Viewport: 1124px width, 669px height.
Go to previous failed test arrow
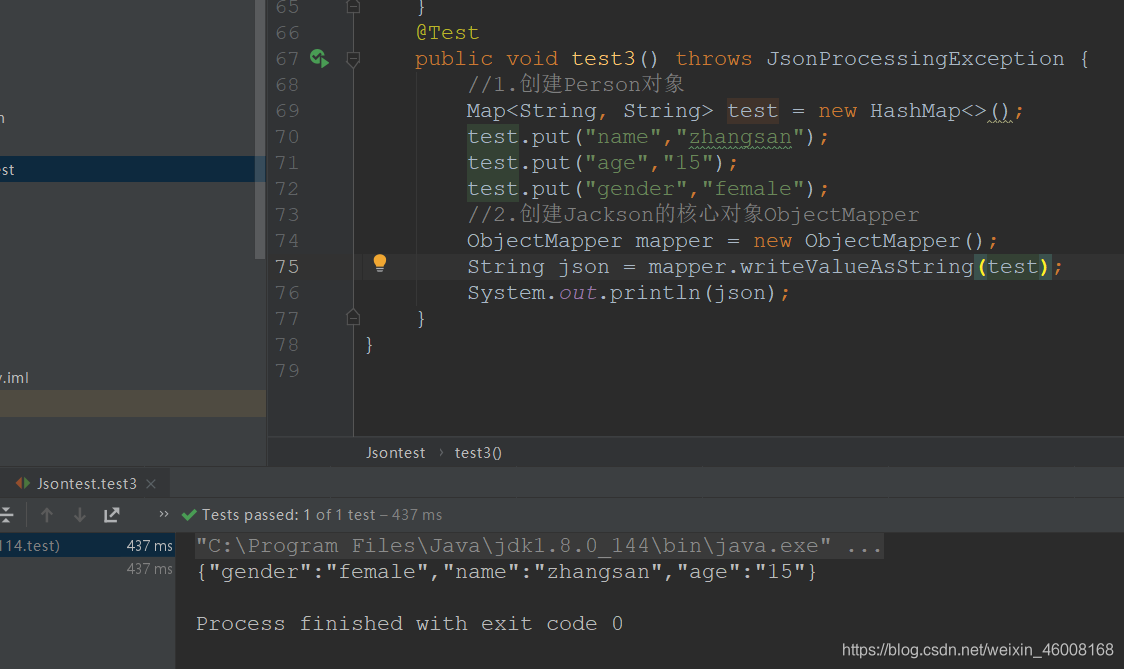point(47,515)
